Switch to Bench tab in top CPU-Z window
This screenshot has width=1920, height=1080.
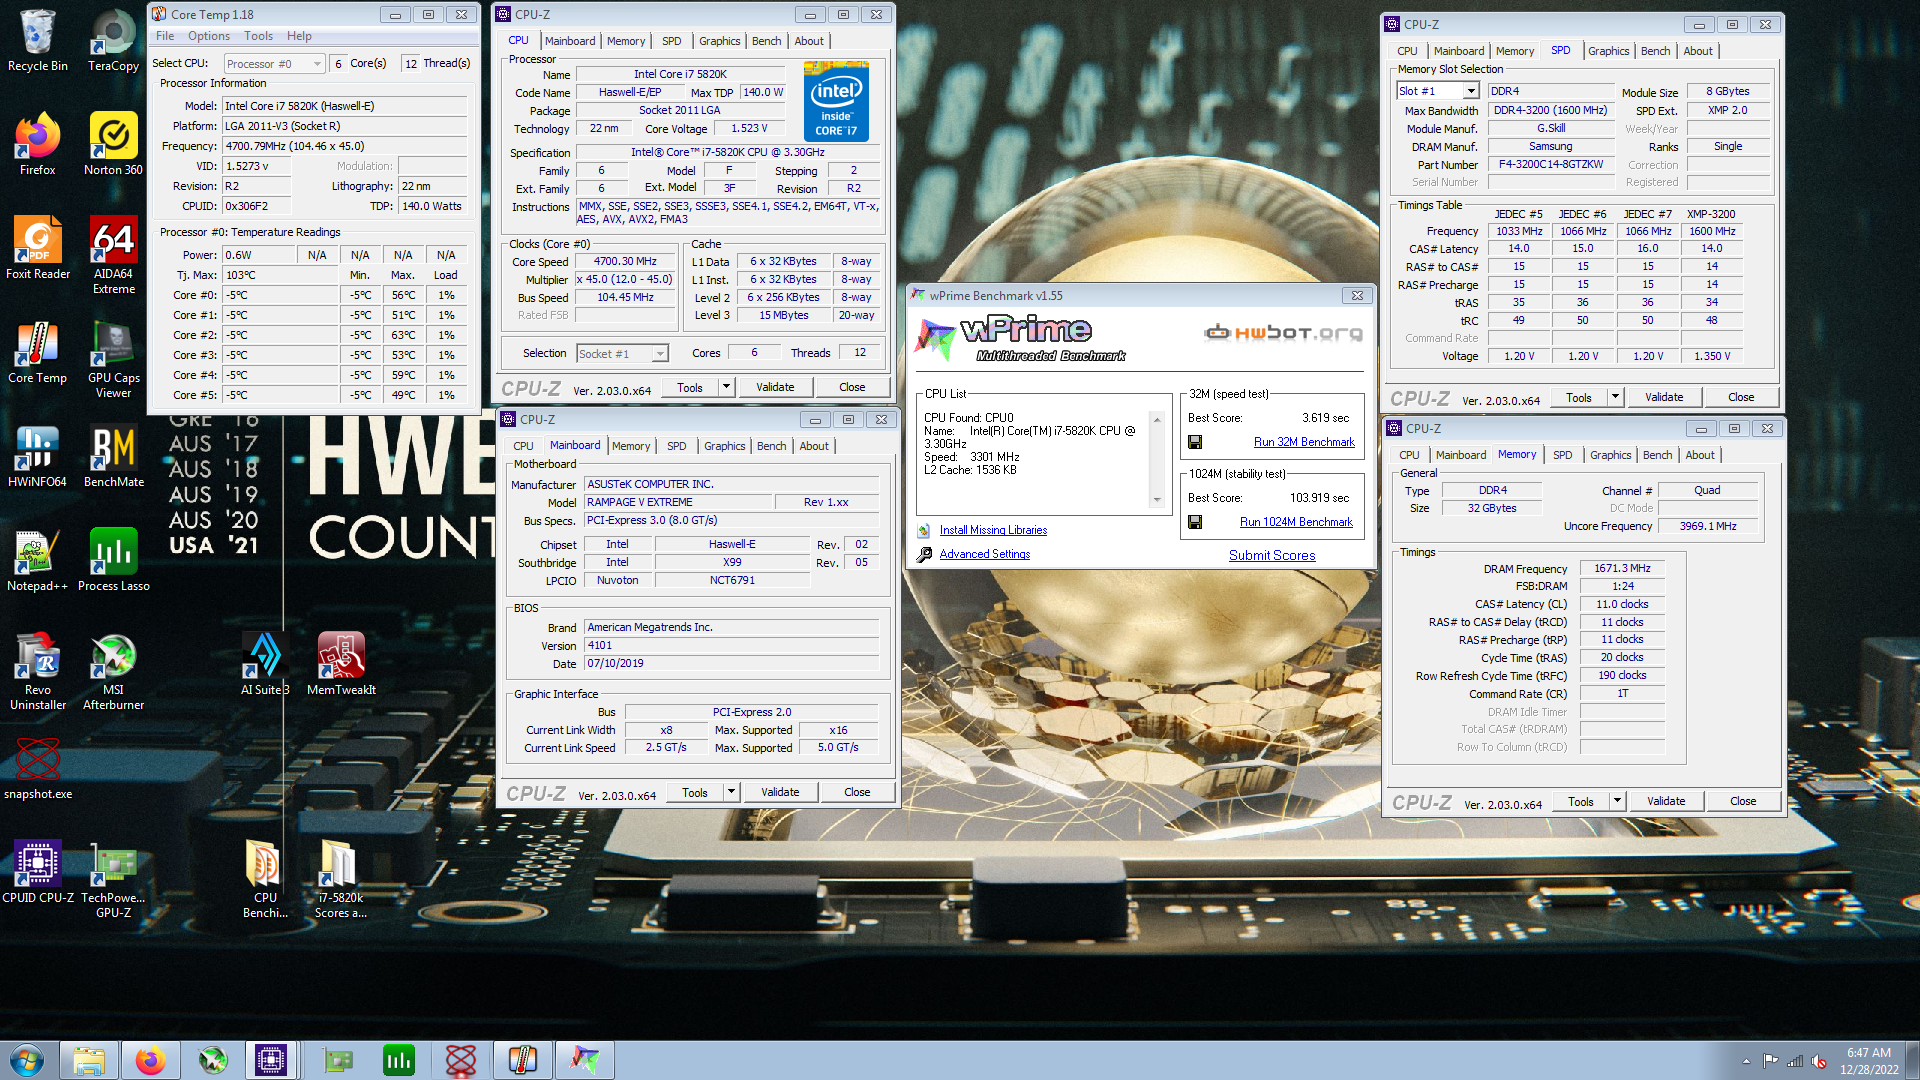[766, 41]
